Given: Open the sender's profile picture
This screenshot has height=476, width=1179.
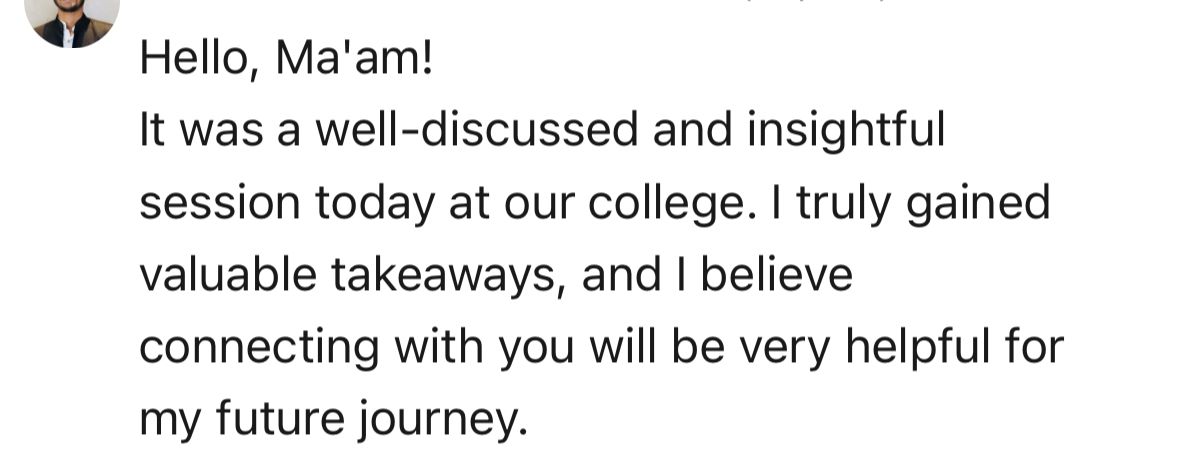Looking at the screenshot, I should point(72,18).
